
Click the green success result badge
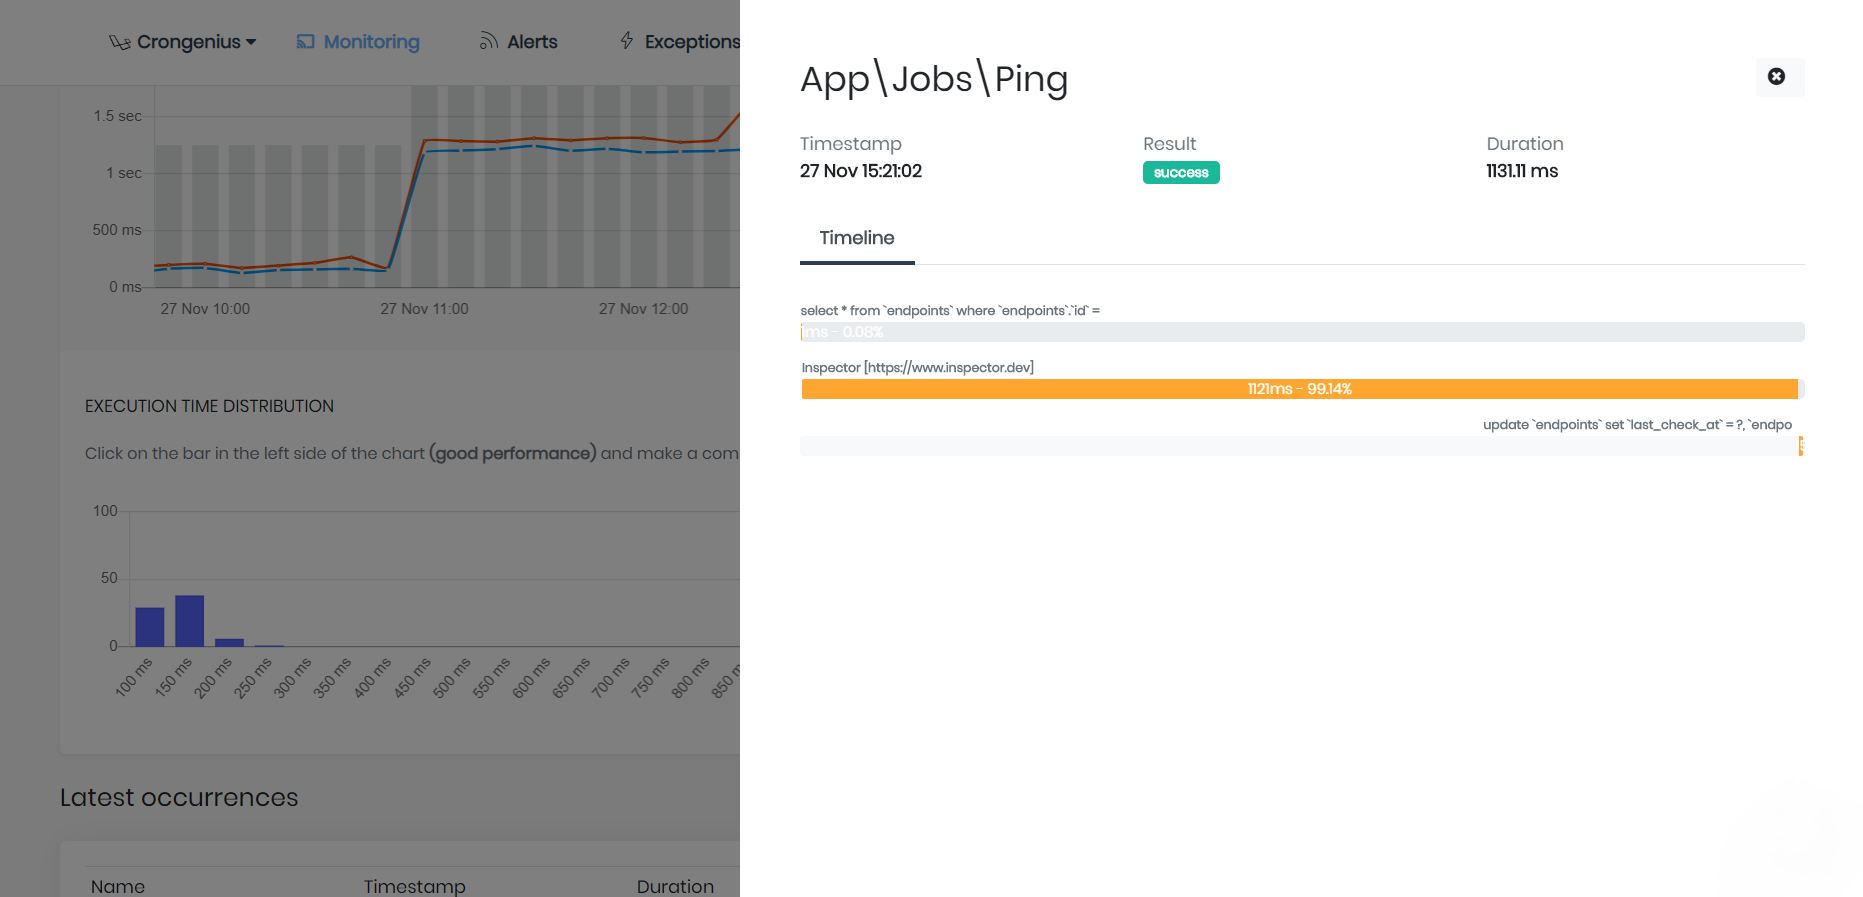click(1181, 173)
